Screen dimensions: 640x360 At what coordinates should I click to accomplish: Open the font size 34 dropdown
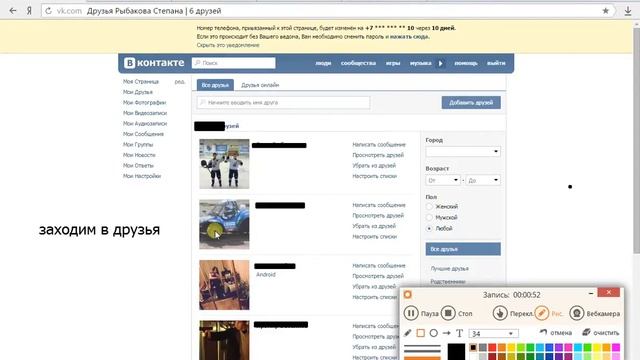(493, 333)
